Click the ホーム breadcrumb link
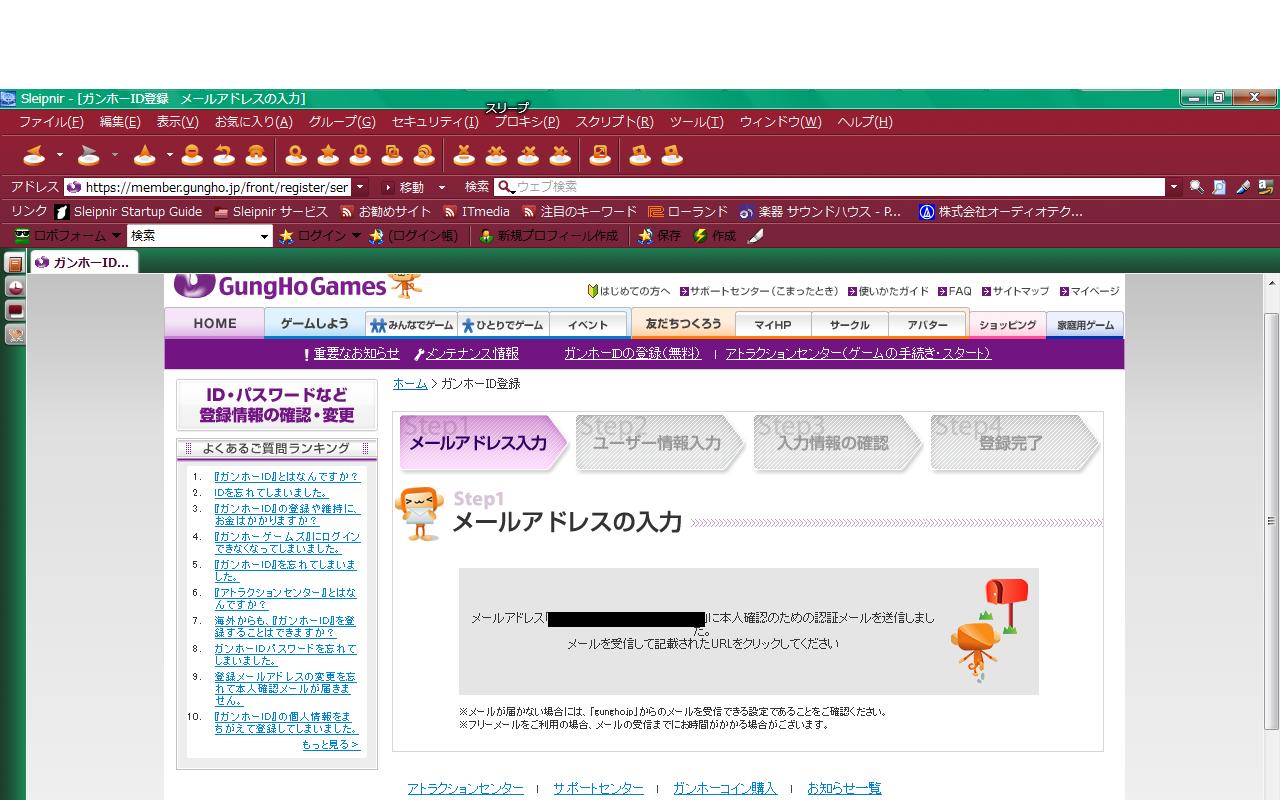The width and height of the screenshot is (1280, 800). (410, 384)
